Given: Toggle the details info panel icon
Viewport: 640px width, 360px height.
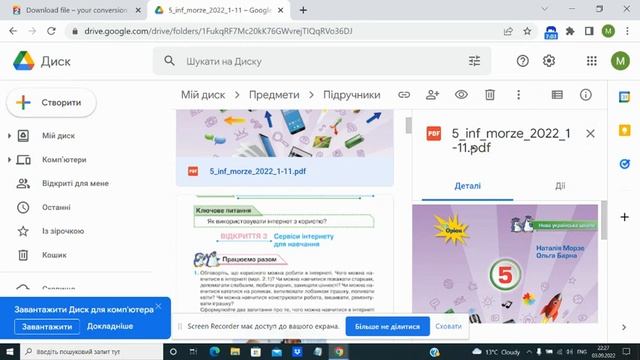Looking at the screenshot, I should (x=586, y=95).
